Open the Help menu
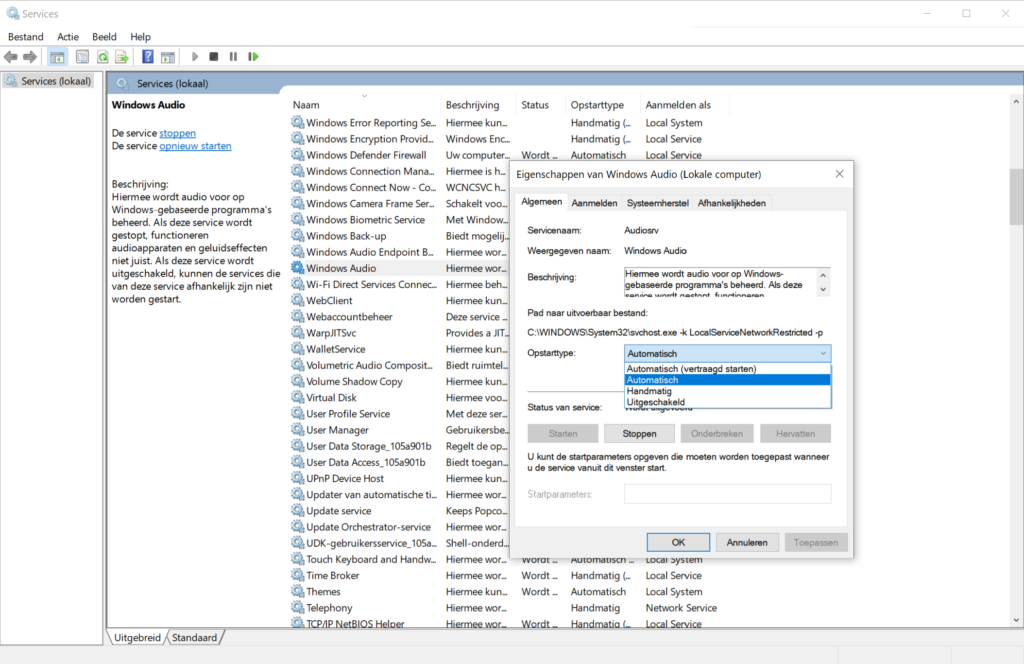The width and height of the screenshot is (1024, 664). pos(140,37)
